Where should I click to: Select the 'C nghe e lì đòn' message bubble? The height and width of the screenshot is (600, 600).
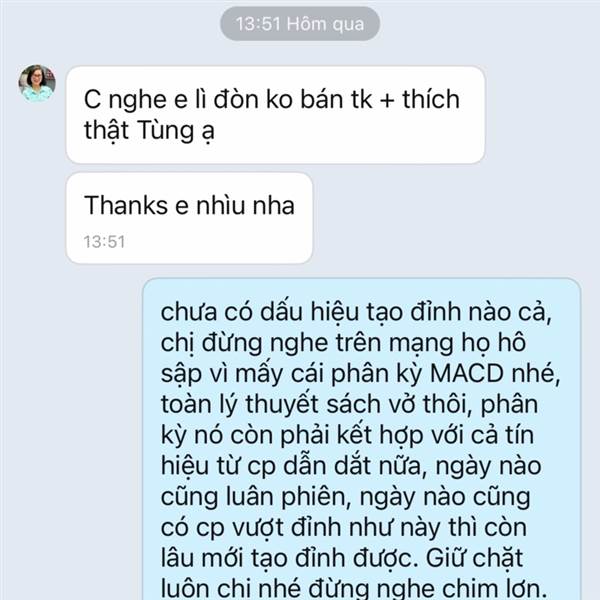pos(276,115)
